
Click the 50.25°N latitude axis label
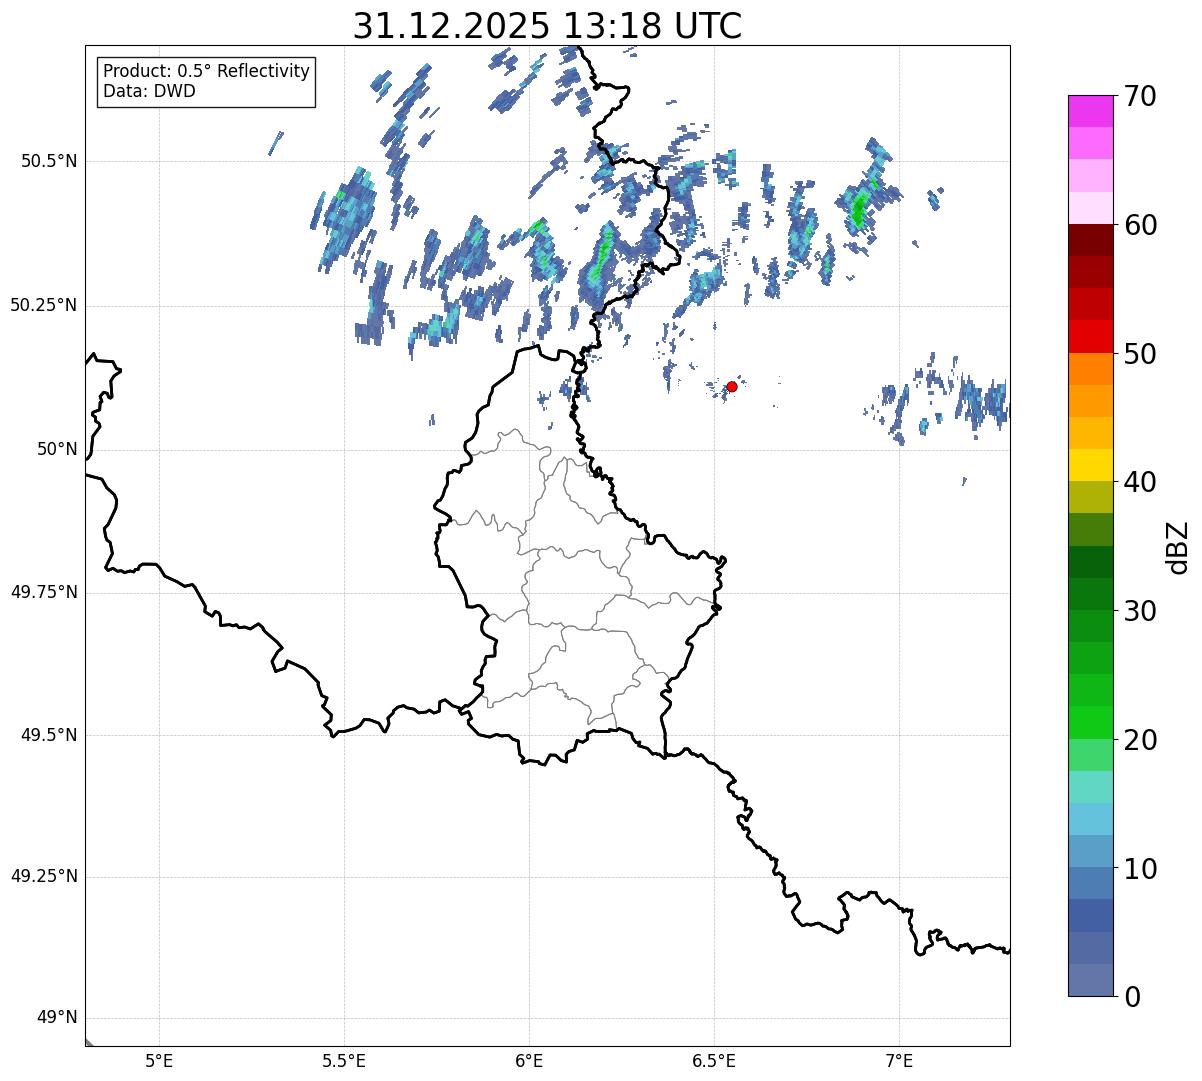[44, 305]
